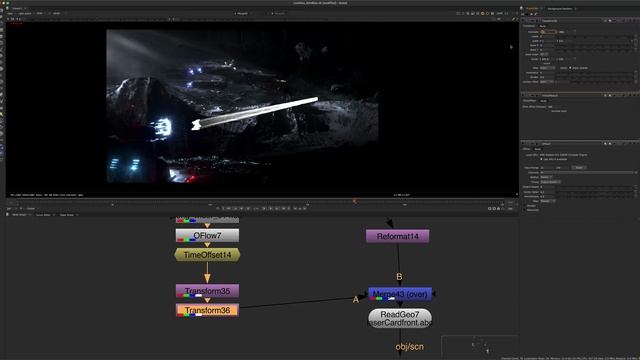Select the TimeOffset14 node
The width and height of the screenshot is (640, 360).
[x=207, y=255]
